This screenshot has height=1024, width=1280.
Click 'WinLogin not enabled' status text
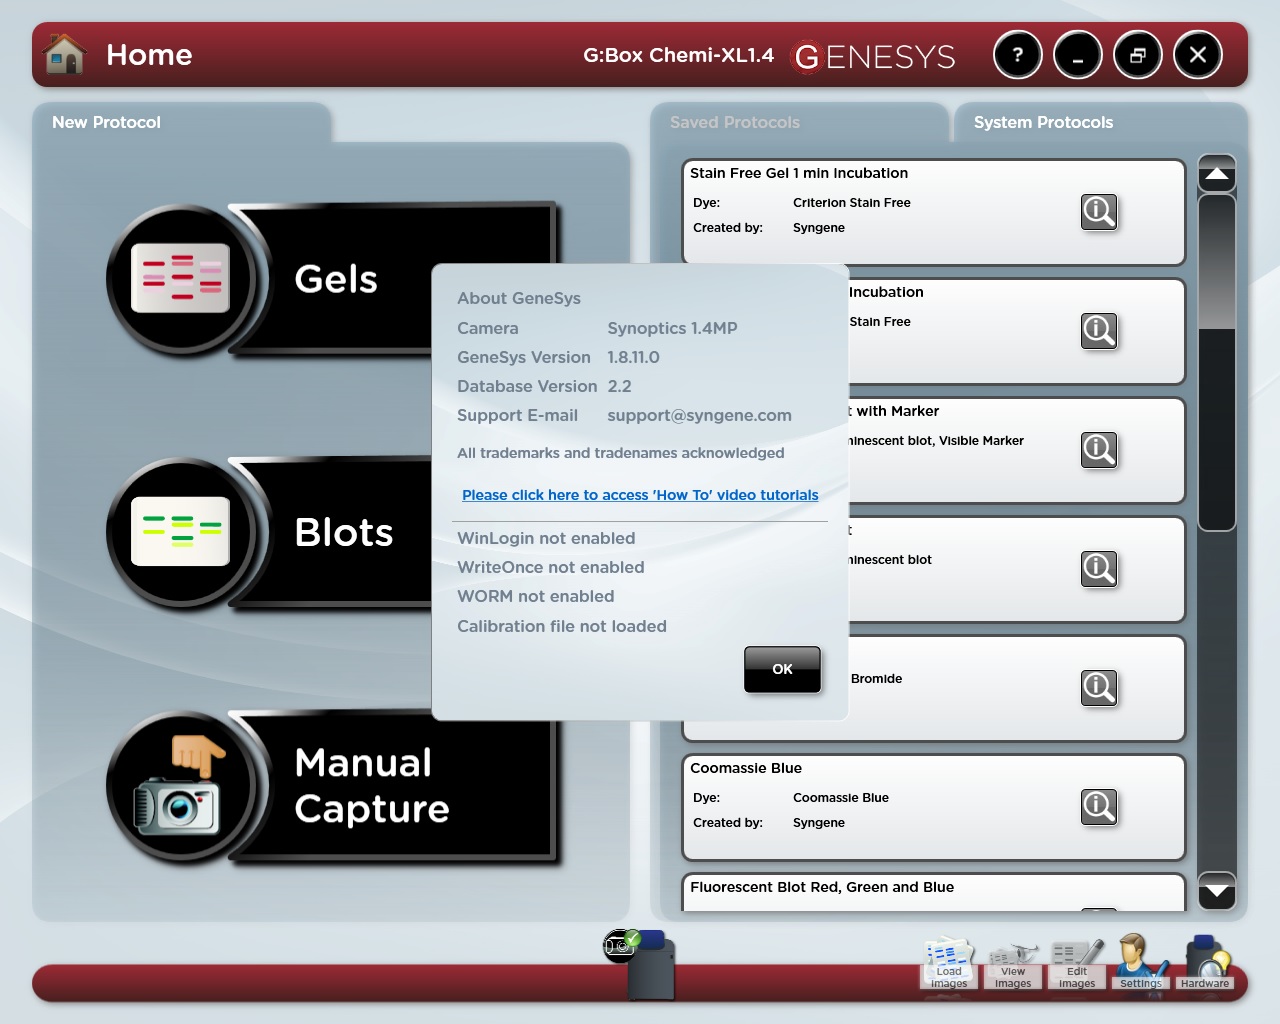pyautogui.click(x=546, y=538)
